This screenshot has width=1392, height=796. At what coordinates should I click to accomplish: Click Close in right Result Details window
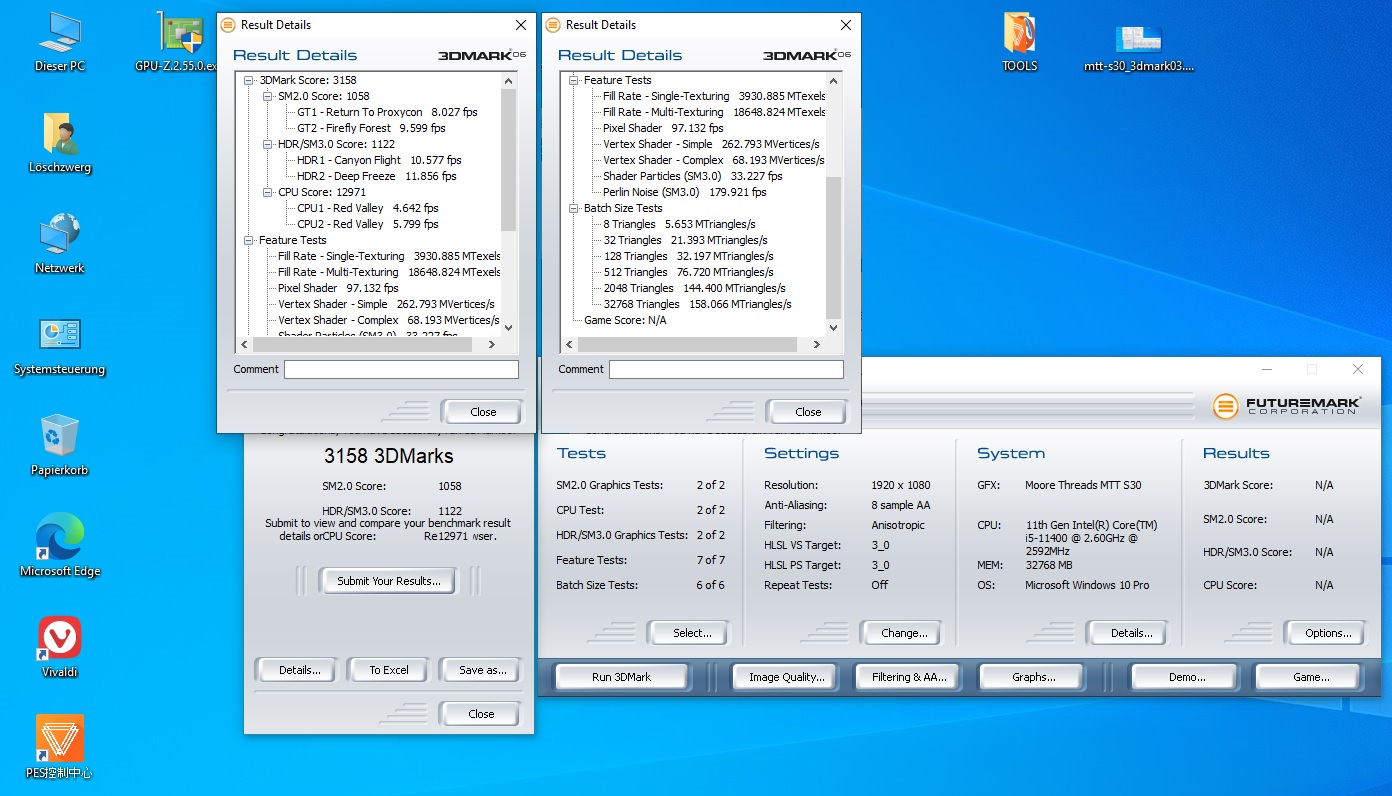click(808, 412)
